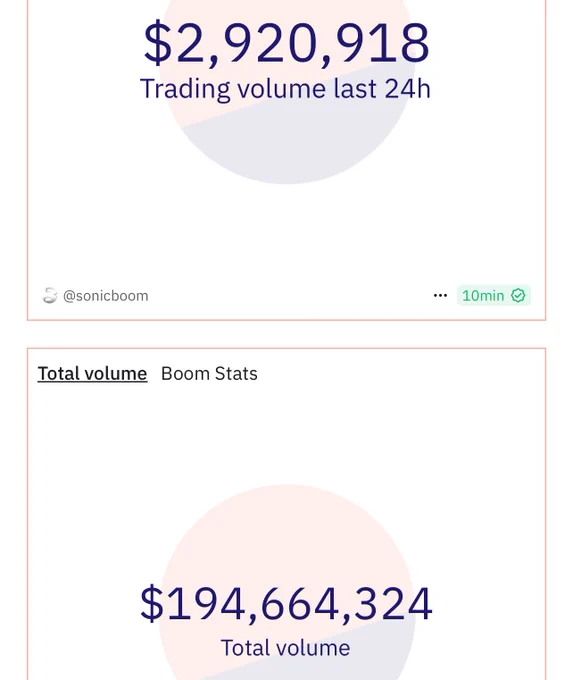Click the empty space below the Boom Stats title
The height and width of the screenshot is (680, 573).
coord(286,434)
